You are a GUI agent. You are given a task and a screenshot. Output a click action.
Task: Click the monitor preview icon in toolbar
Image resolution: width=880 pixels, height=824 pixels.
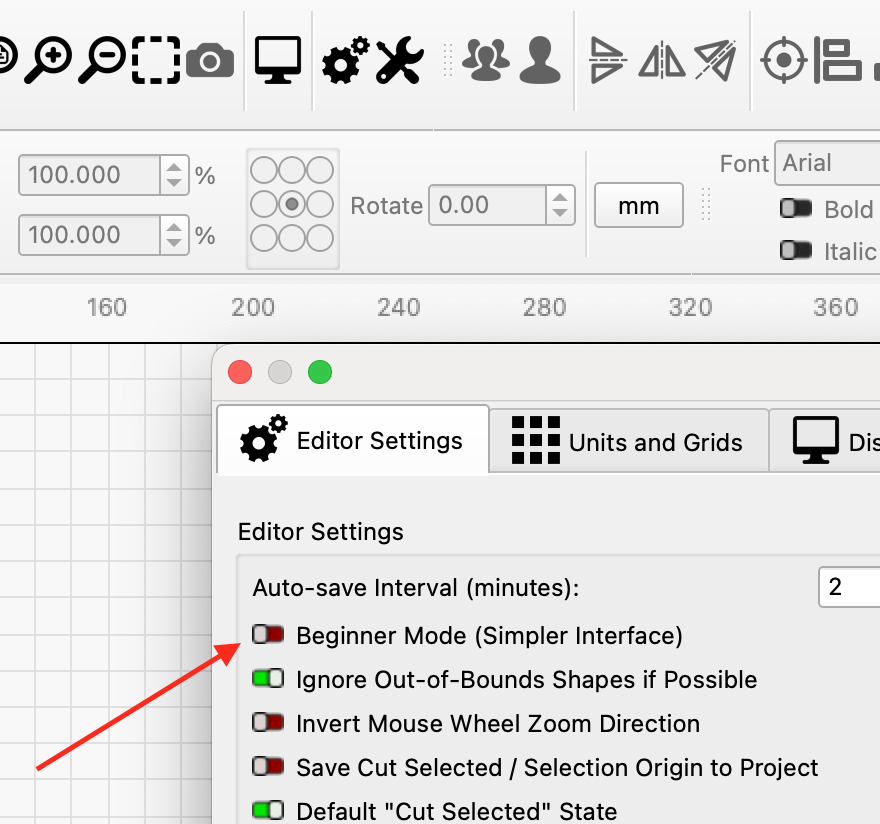(278, 60)
